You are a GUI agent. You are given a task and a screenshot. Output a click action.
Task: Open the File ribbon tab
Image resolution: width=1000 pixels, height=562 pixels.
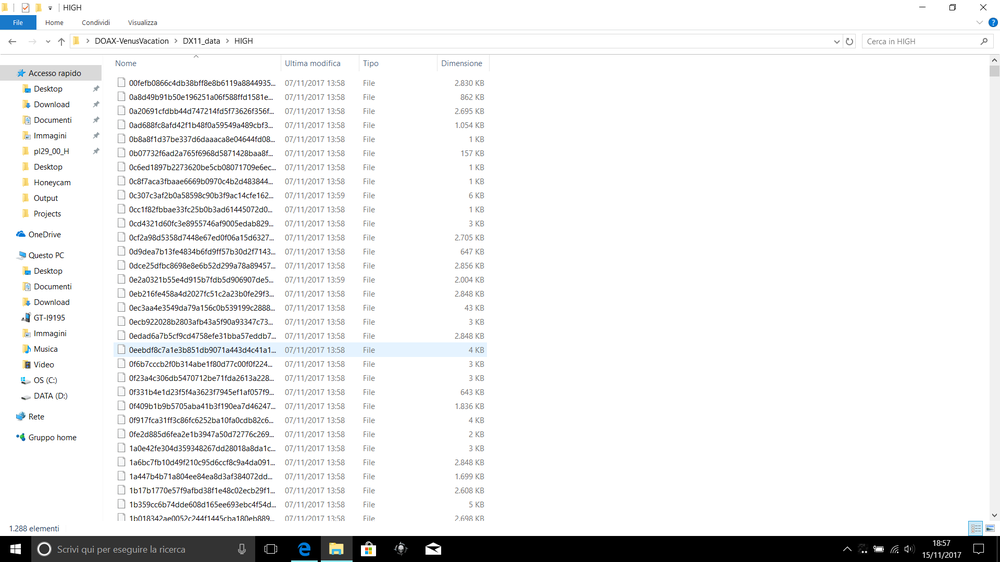point(18,22)
